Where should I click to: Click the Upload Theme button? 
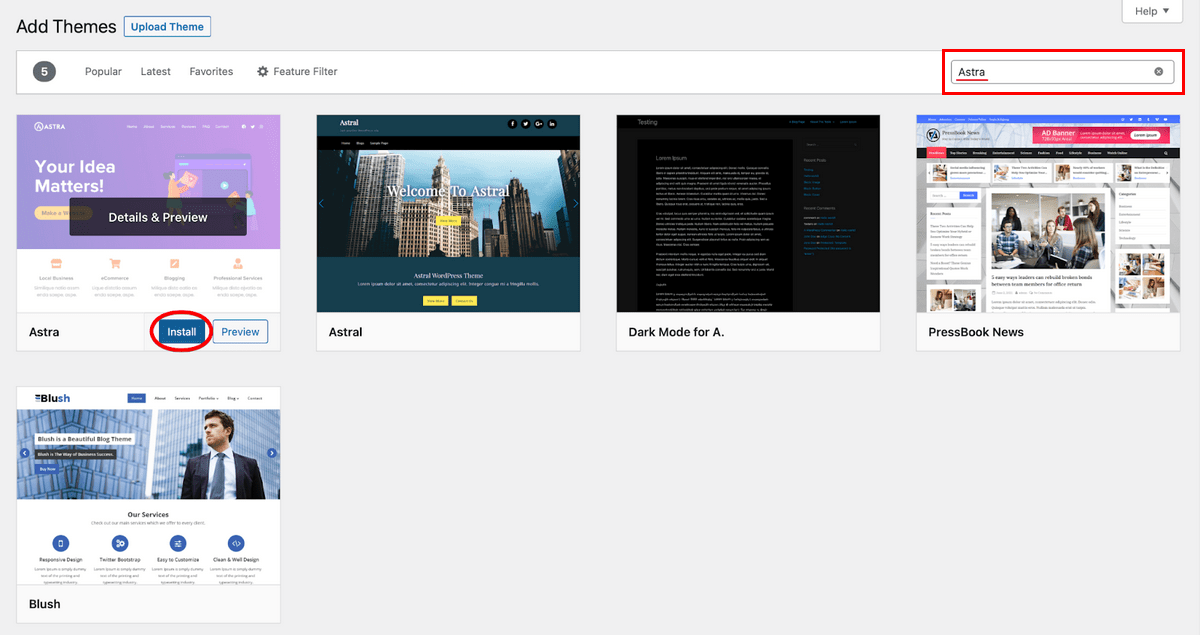[167, 27]
